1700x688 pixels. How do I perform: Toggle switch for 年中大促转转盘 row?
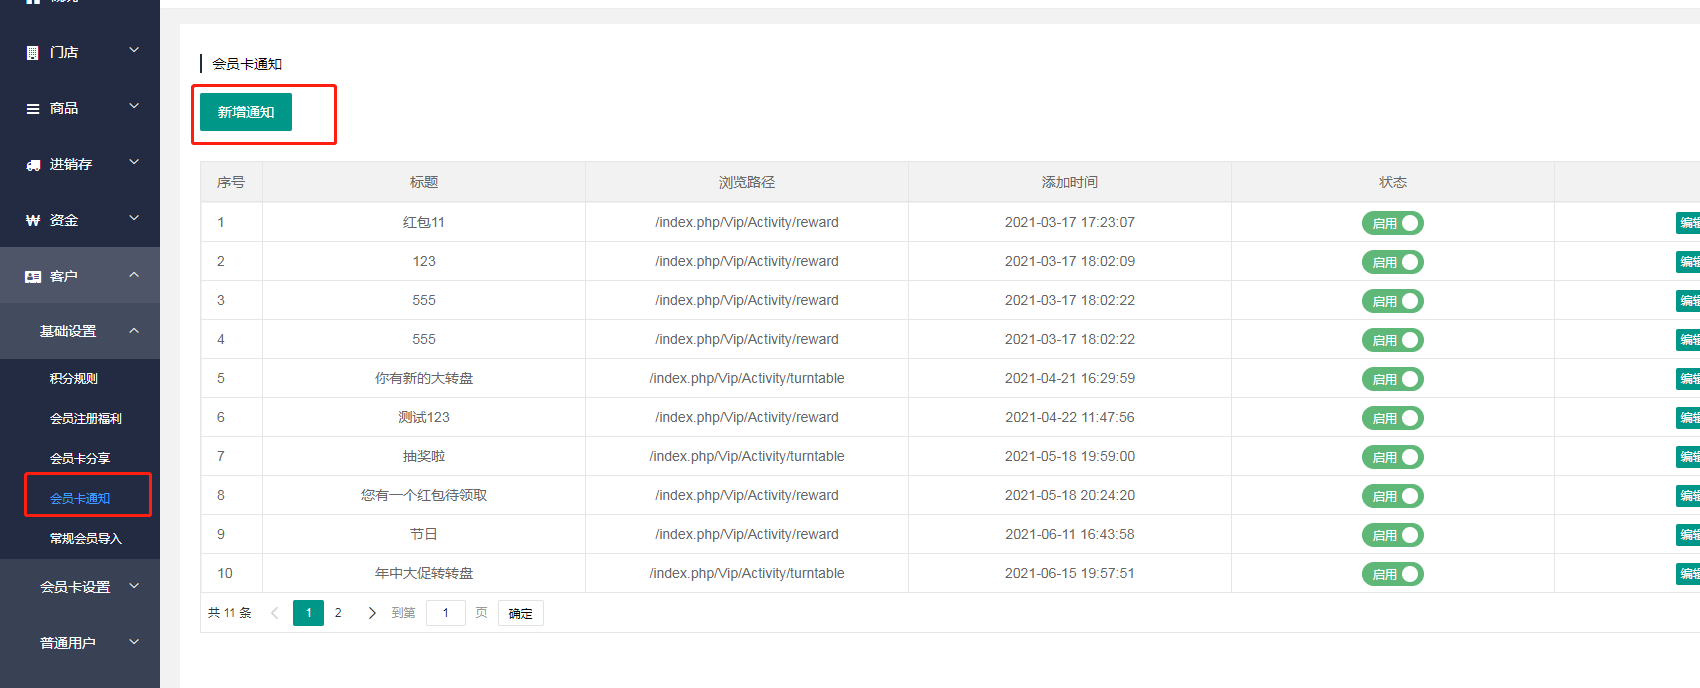click(x=1392, y=574)
